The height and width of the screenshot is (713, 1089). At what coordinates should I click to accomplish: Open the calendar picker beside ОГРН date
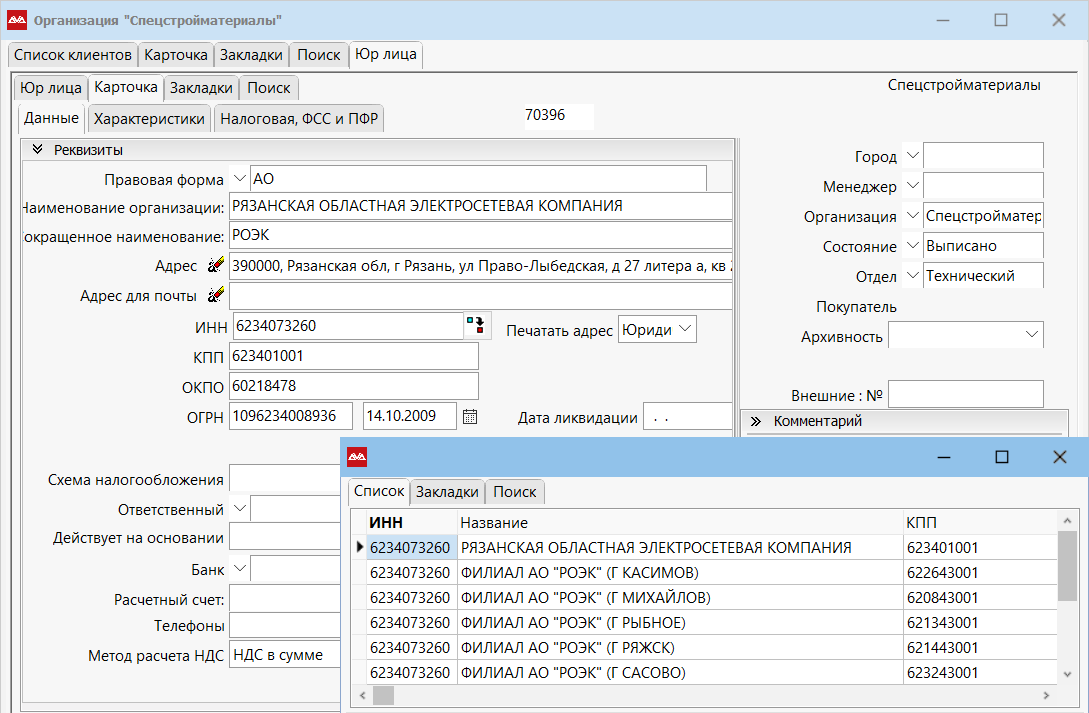tap(470, 417)
